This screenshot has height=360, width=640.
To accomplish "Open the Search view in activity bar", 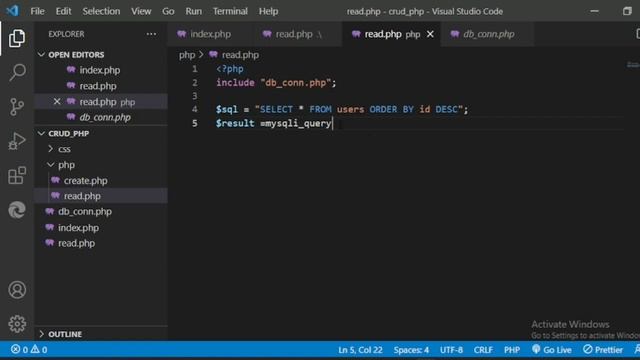I will 17,72.
